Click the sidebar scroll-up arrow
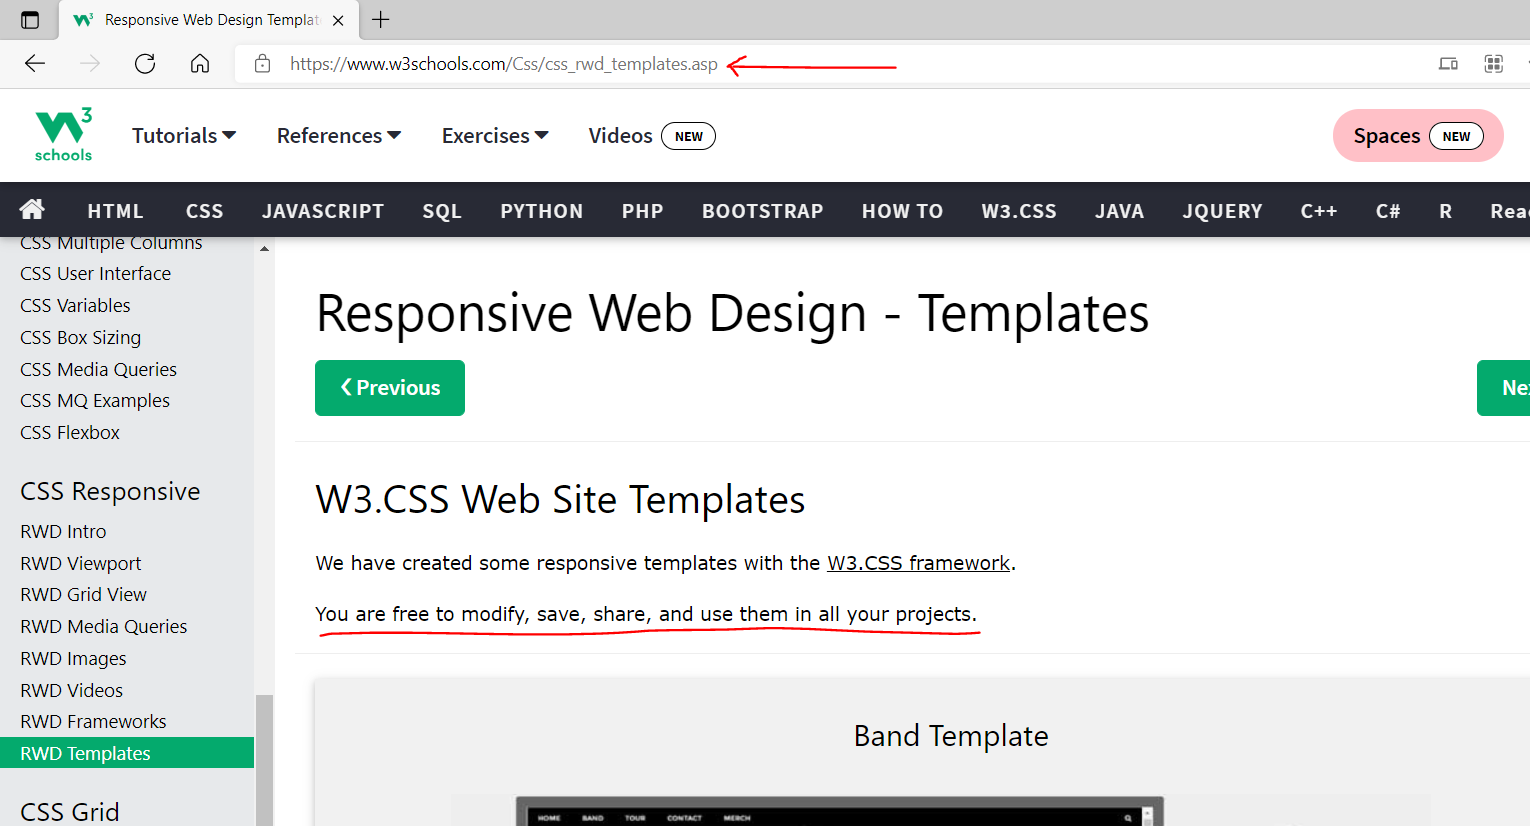Image resolution: width=1530 pixels, height=826 pixels. [264, 248]
